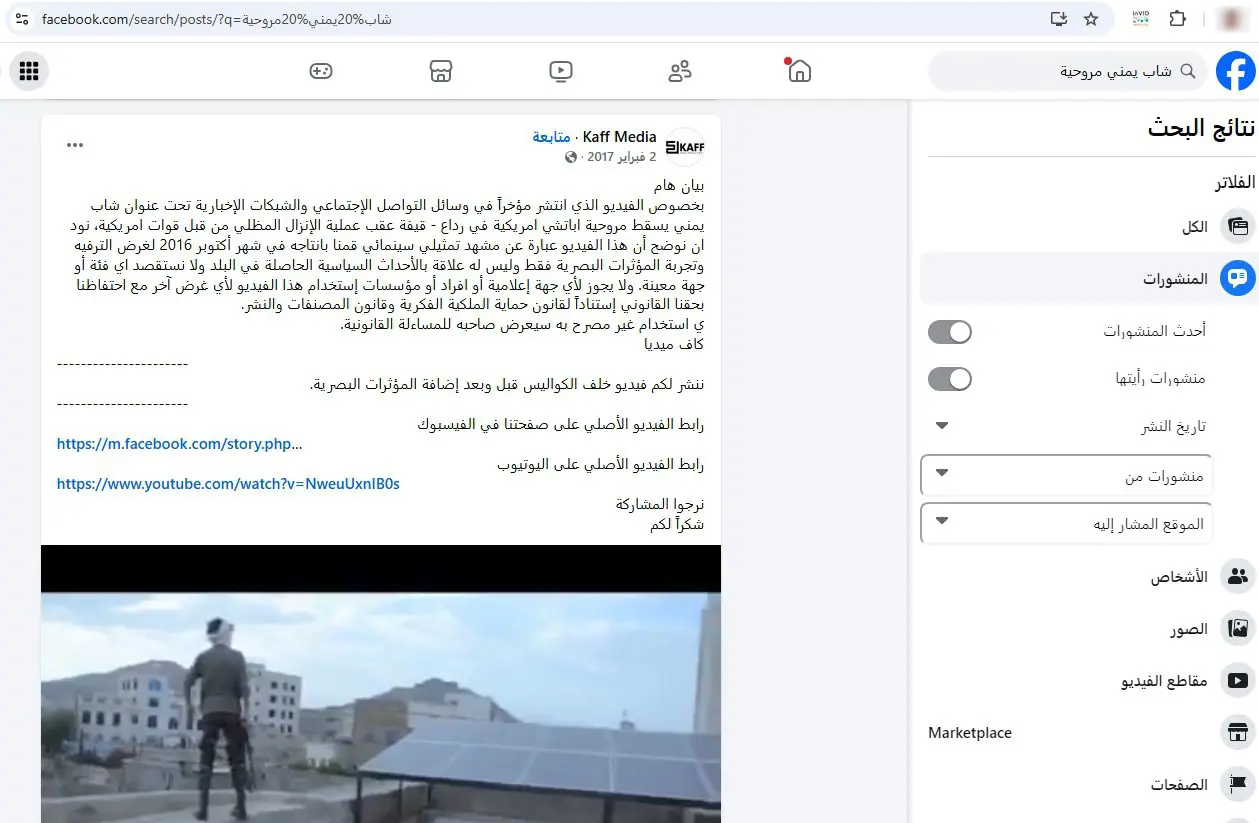The height and width of the screenshot is (823, 1259).
Task: Open the Friends icon in top navigation
Action: point(680,71)
